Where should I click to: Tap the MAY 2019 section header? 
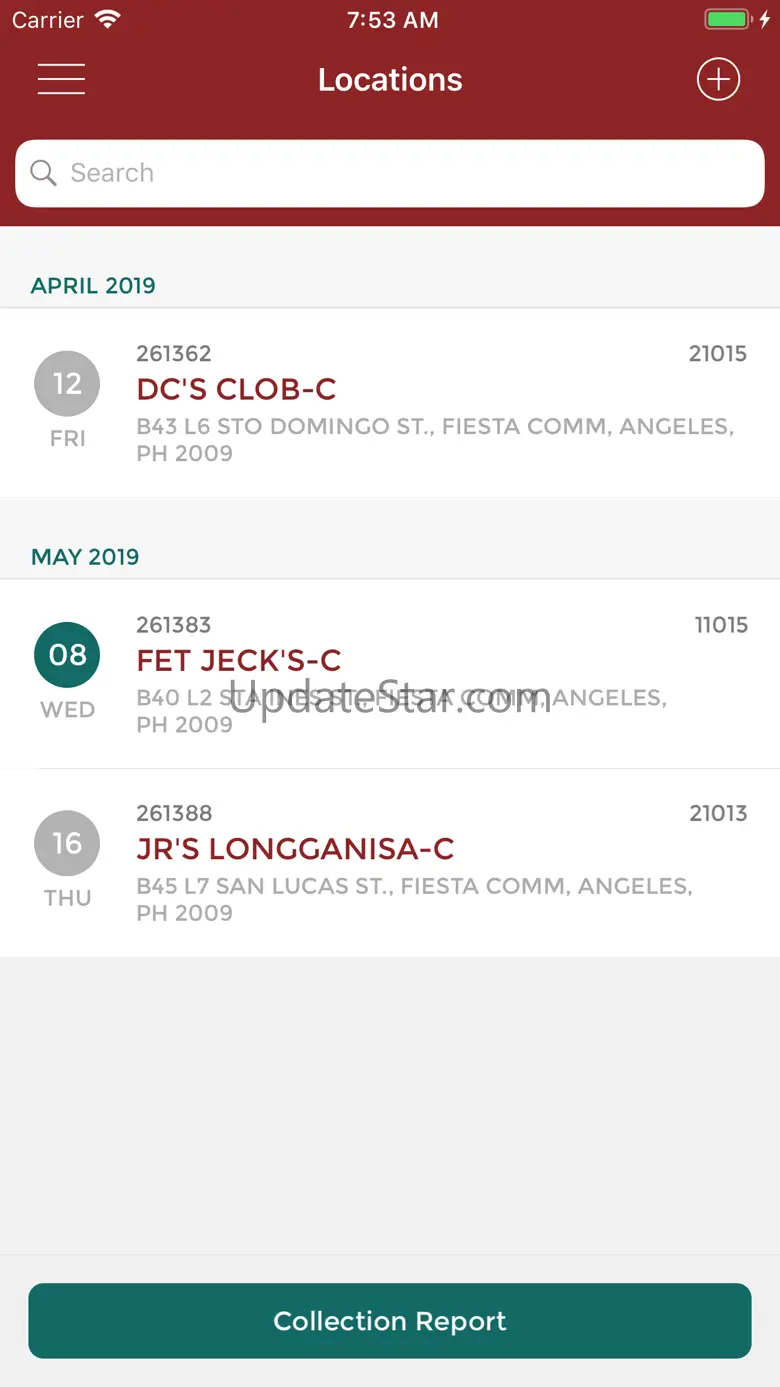[85, 557]
